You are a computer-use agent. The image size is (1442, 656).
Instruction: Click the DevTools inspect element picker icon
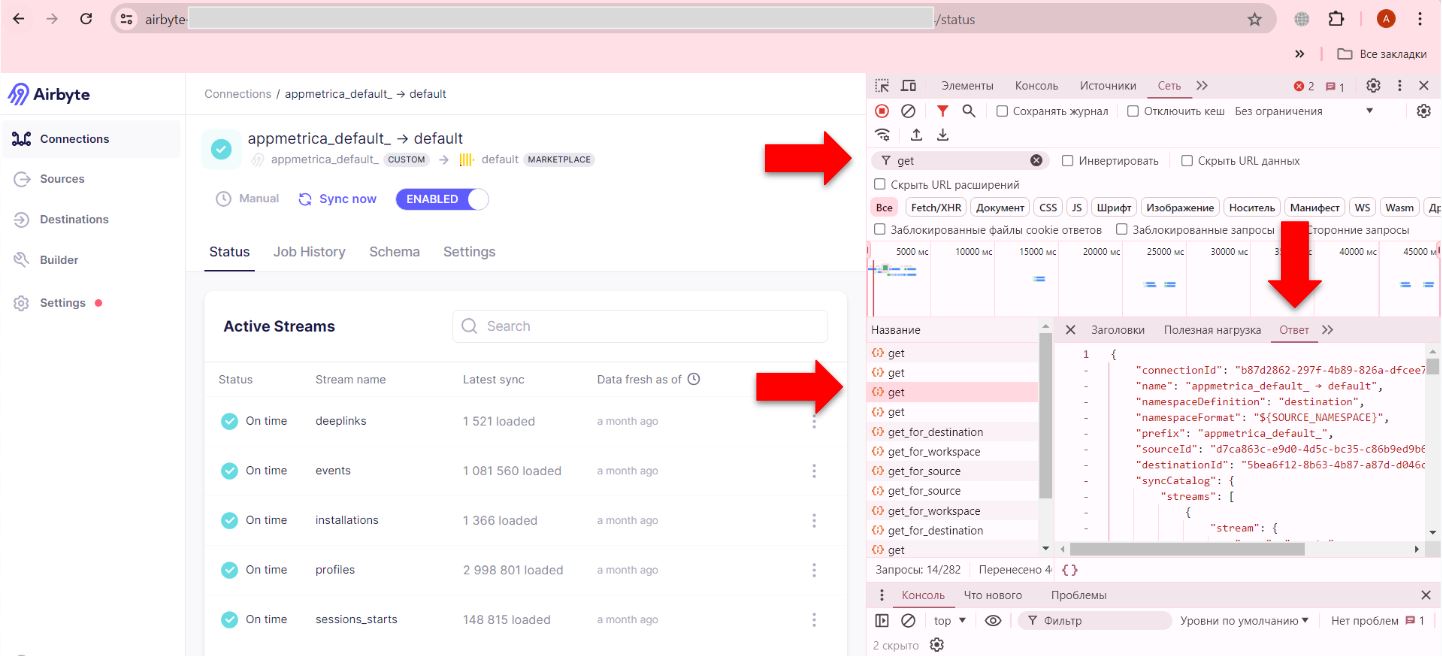[882, 86]
